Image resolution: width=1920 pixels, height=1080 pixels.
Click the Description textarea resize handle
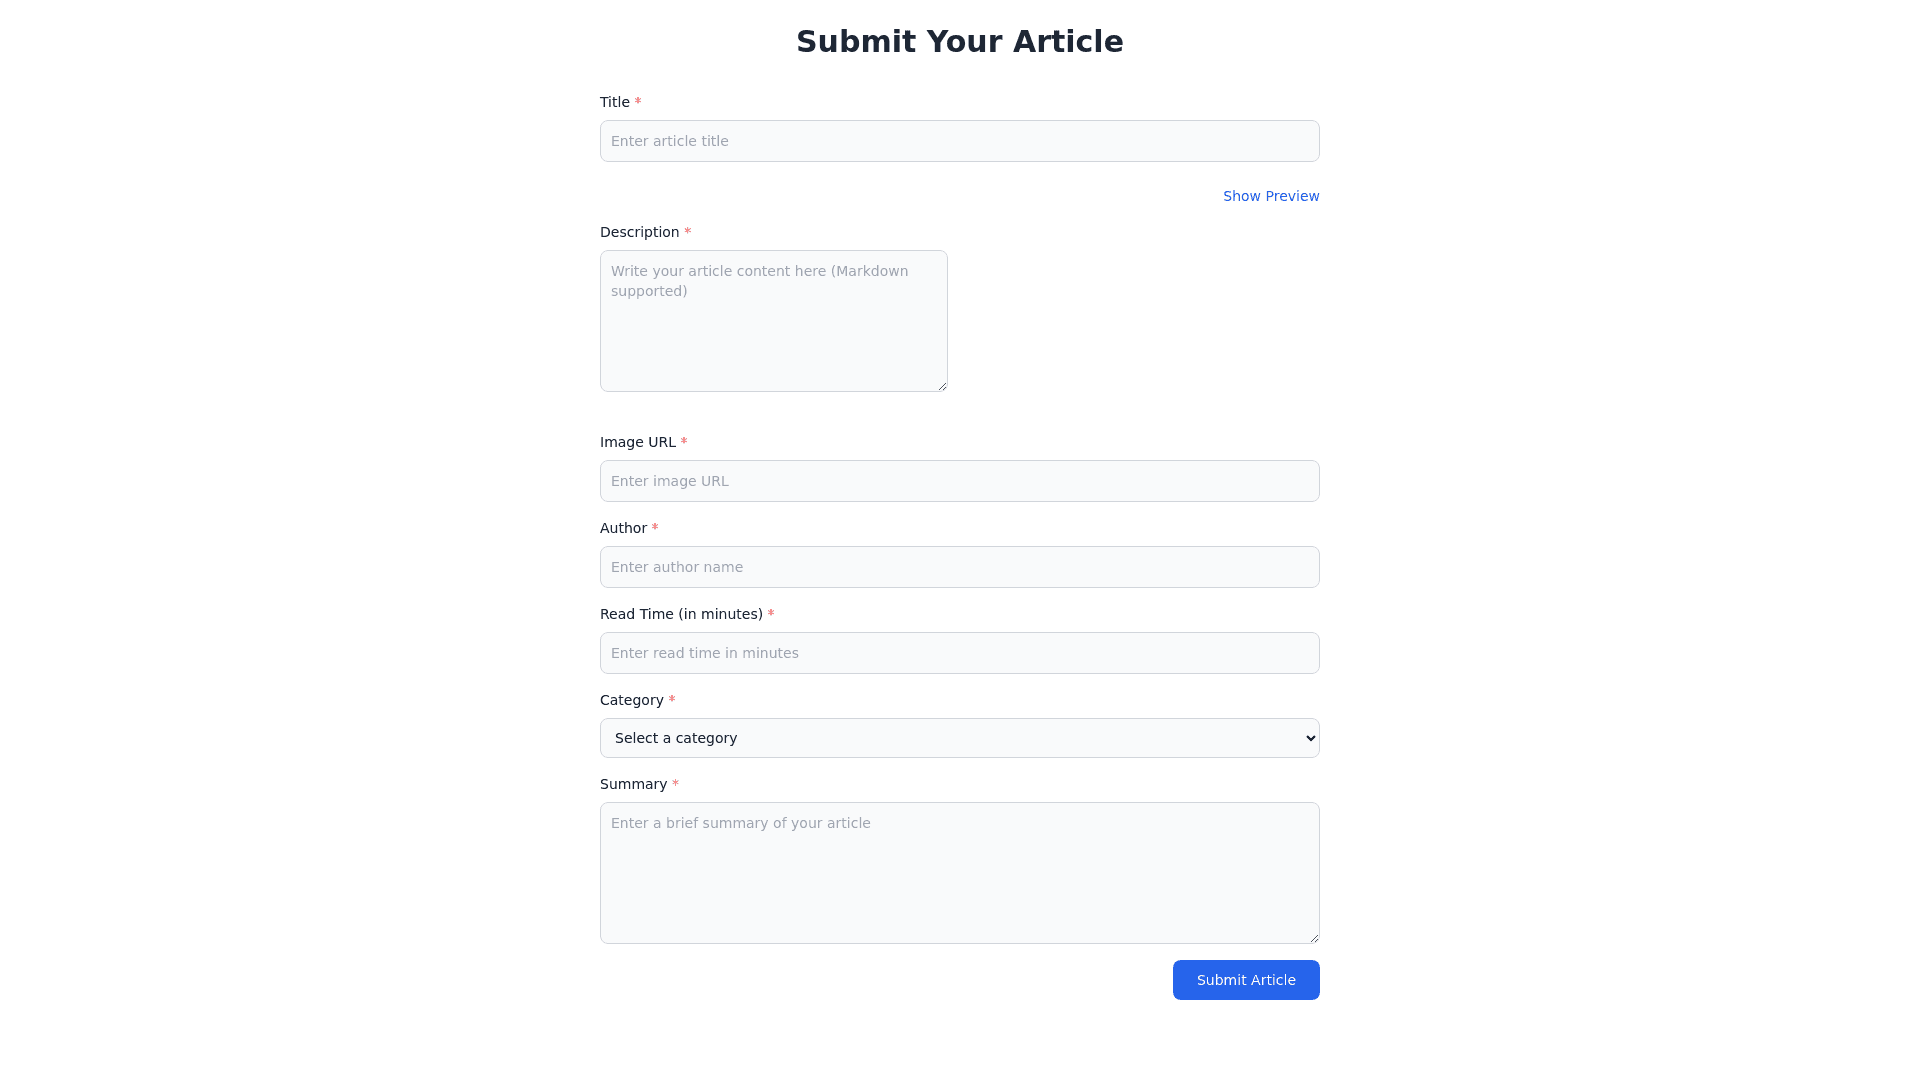coord(942,386)
